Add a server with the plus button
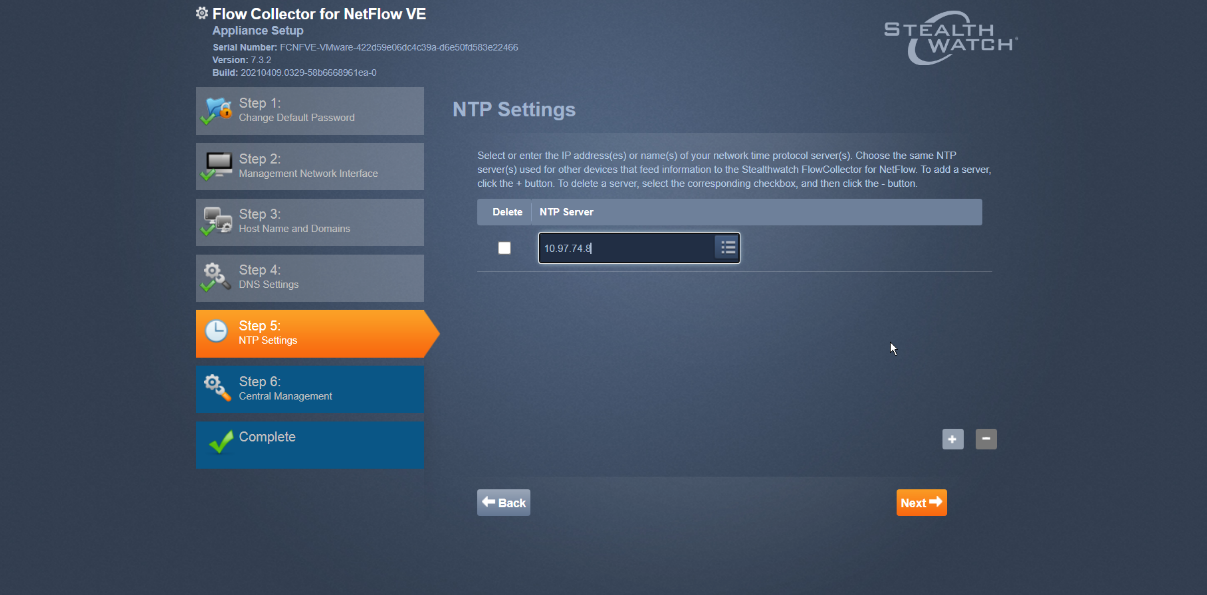 click(x=953, y=439)
